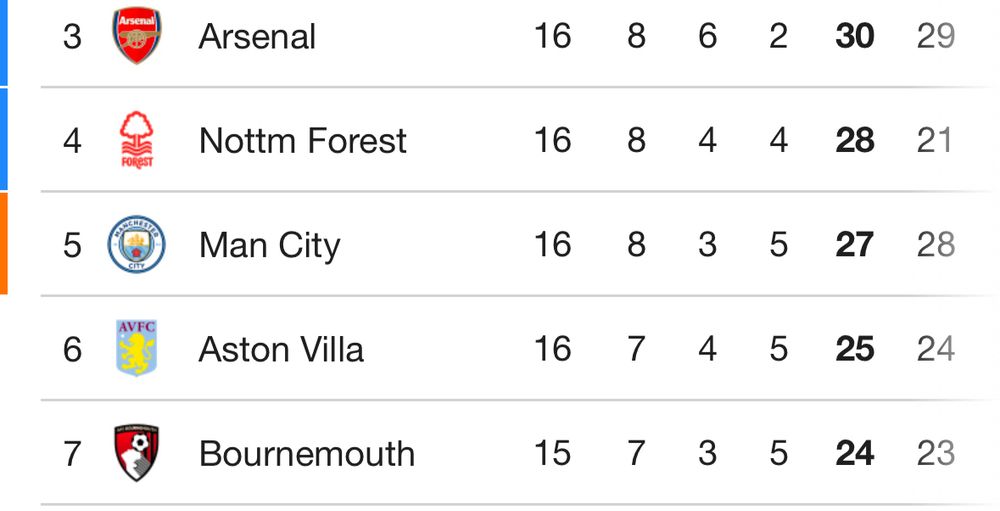Select position number 7 in the table
Screen dimensions: 1000x511
pyautogui.click(x=72, y=454)
